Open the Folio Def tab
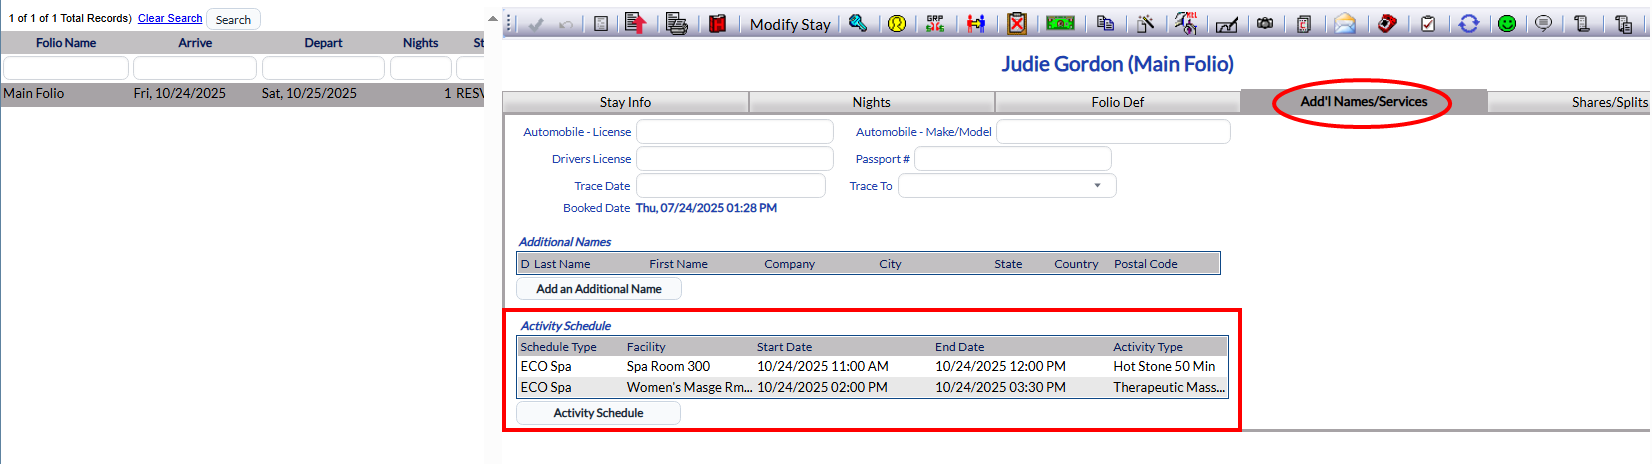Viewport: 1652px width, 464px height. click(1117, 102)
